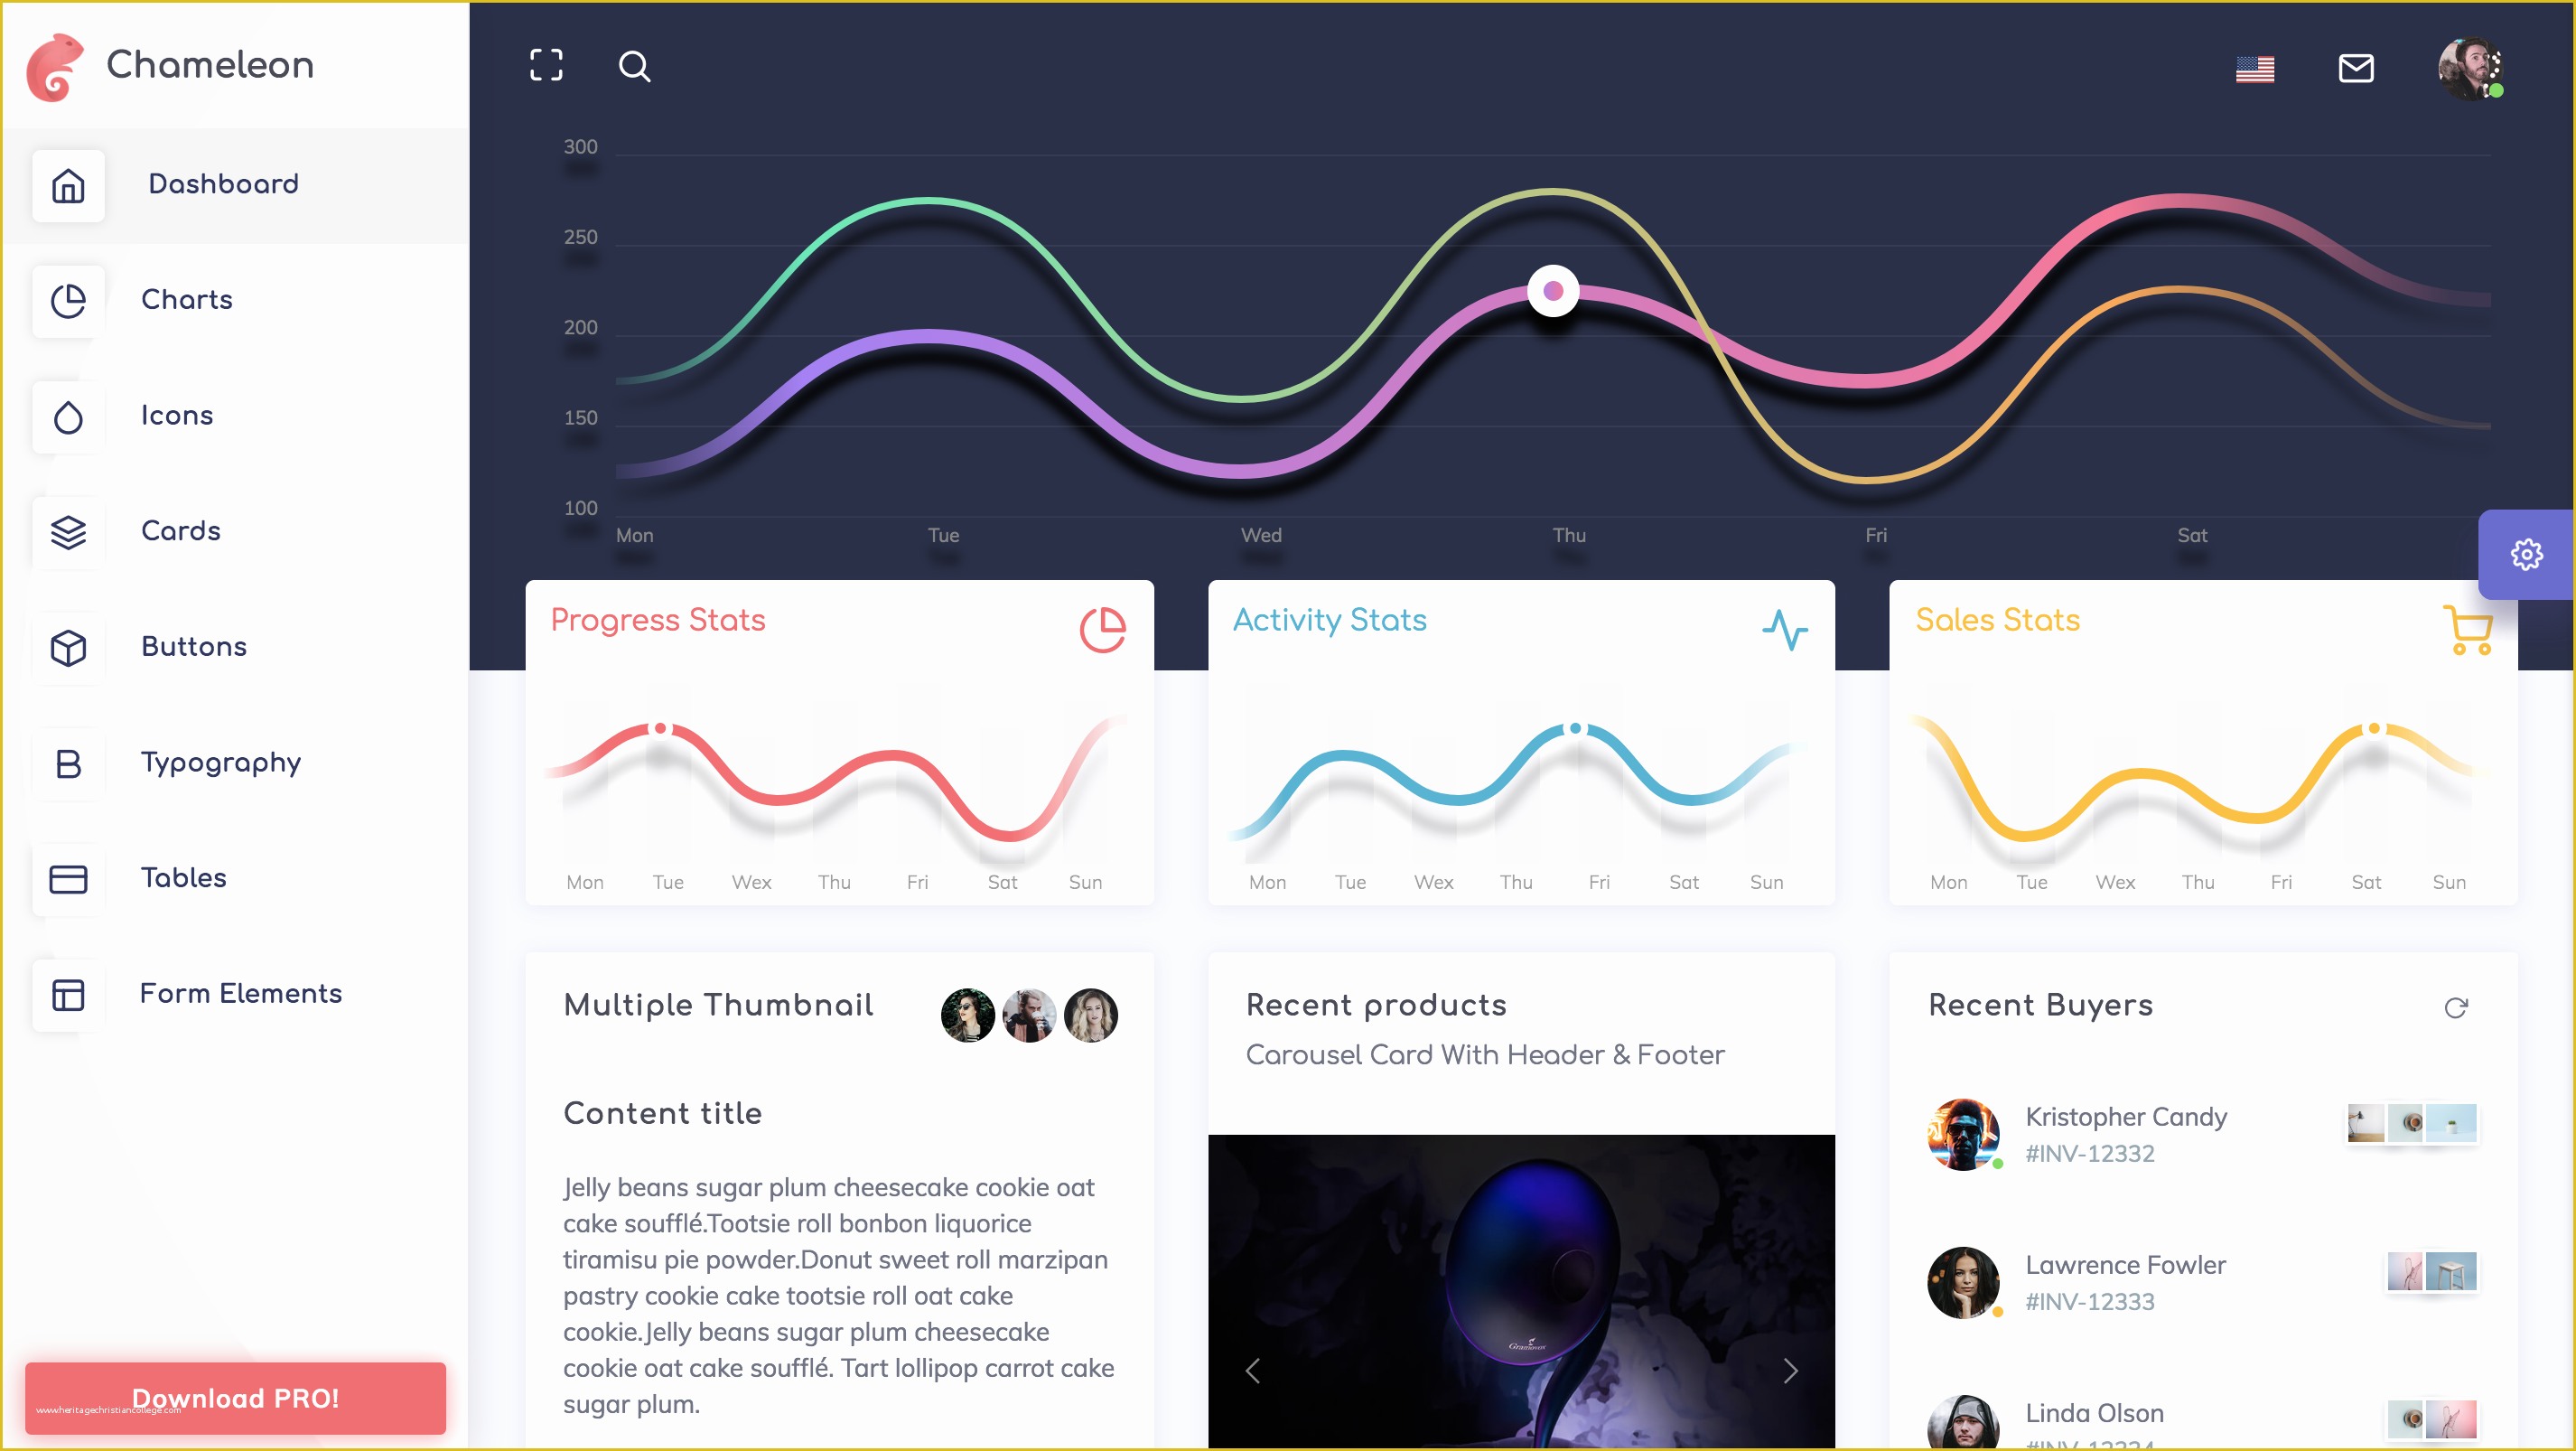This screenshot has height=1451, width=2576.
Task: Click the Tables sidebar item
Action: point(182,877)
